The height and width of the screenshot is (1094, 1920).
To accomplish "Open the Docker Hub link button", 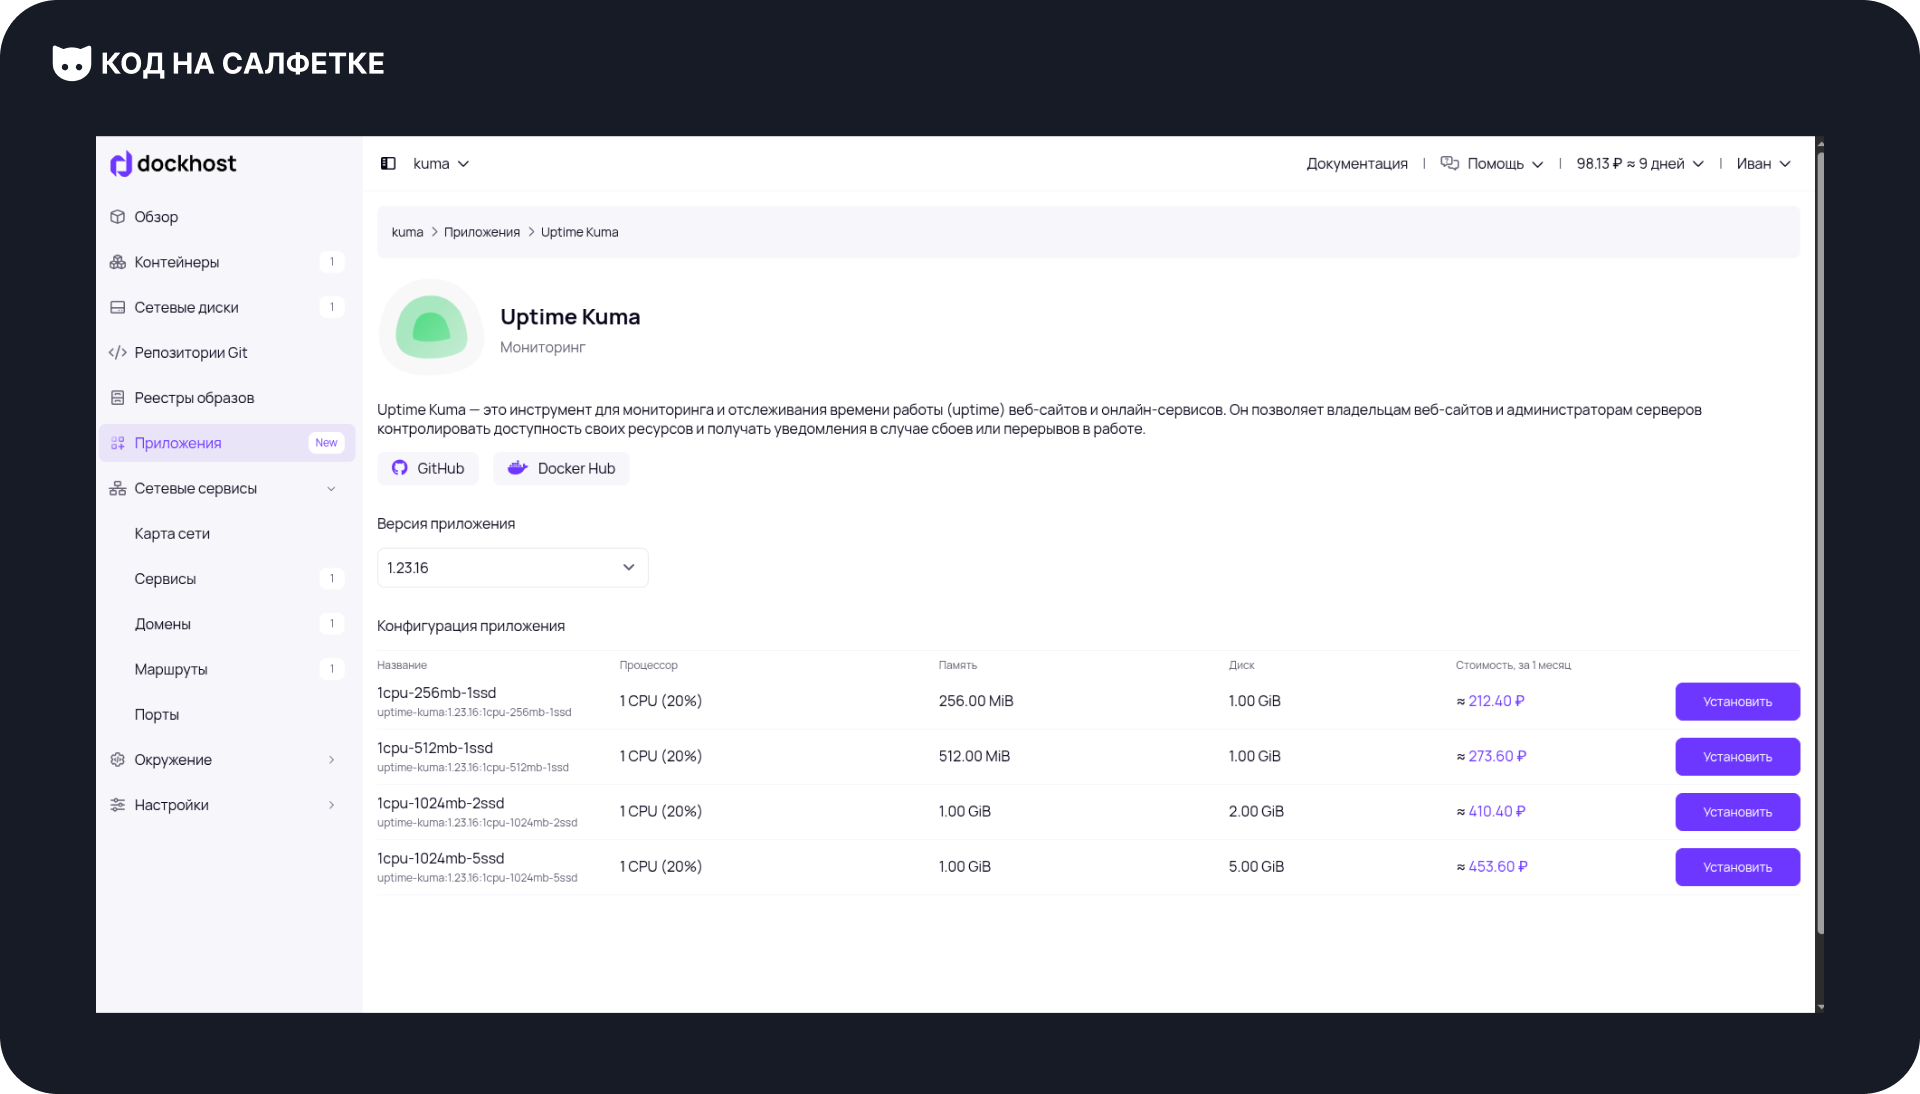I will pos(561,468).
